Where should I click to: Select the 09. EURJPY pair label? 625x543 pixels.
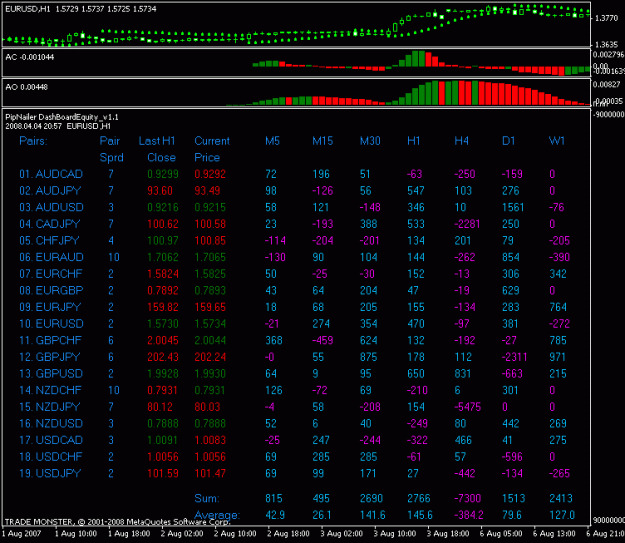(x=50, y=307)
